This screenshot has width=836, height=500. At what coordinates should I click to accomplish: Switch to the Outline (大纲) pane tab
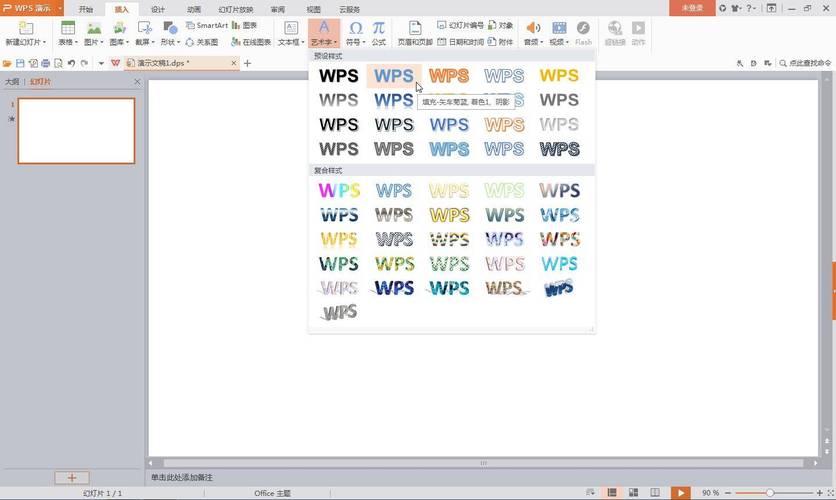coord(12,82)
